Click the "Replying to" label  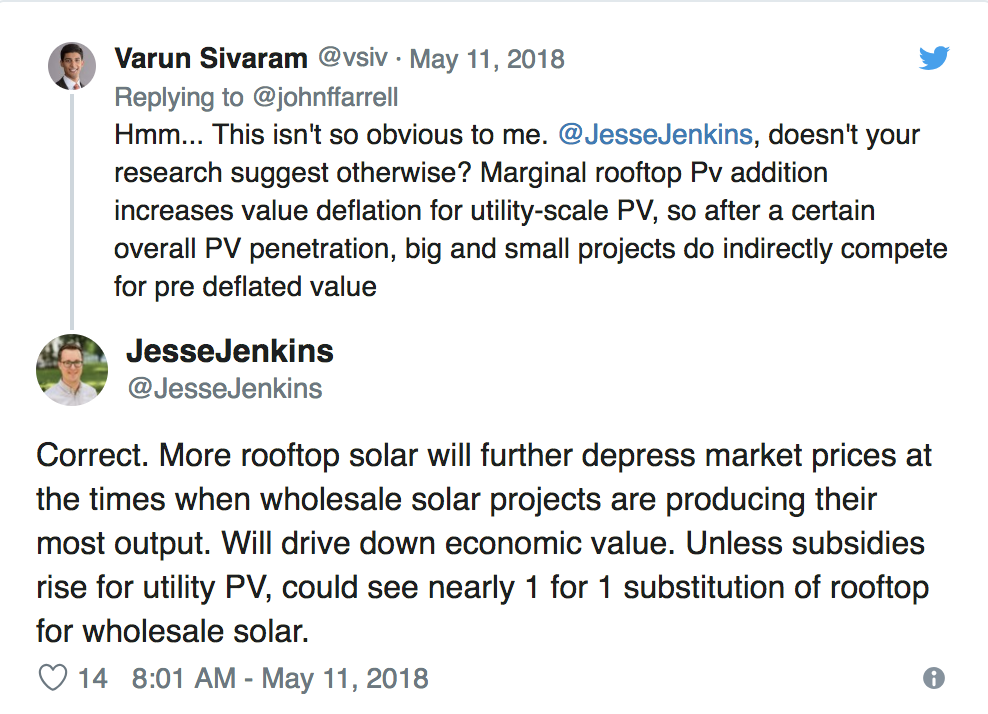point(178,97)
